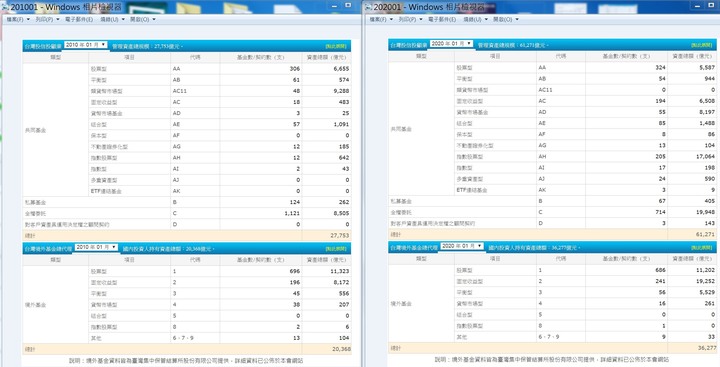Open 開啟(O) menu in the 202001 window

(x=506, y=19)
